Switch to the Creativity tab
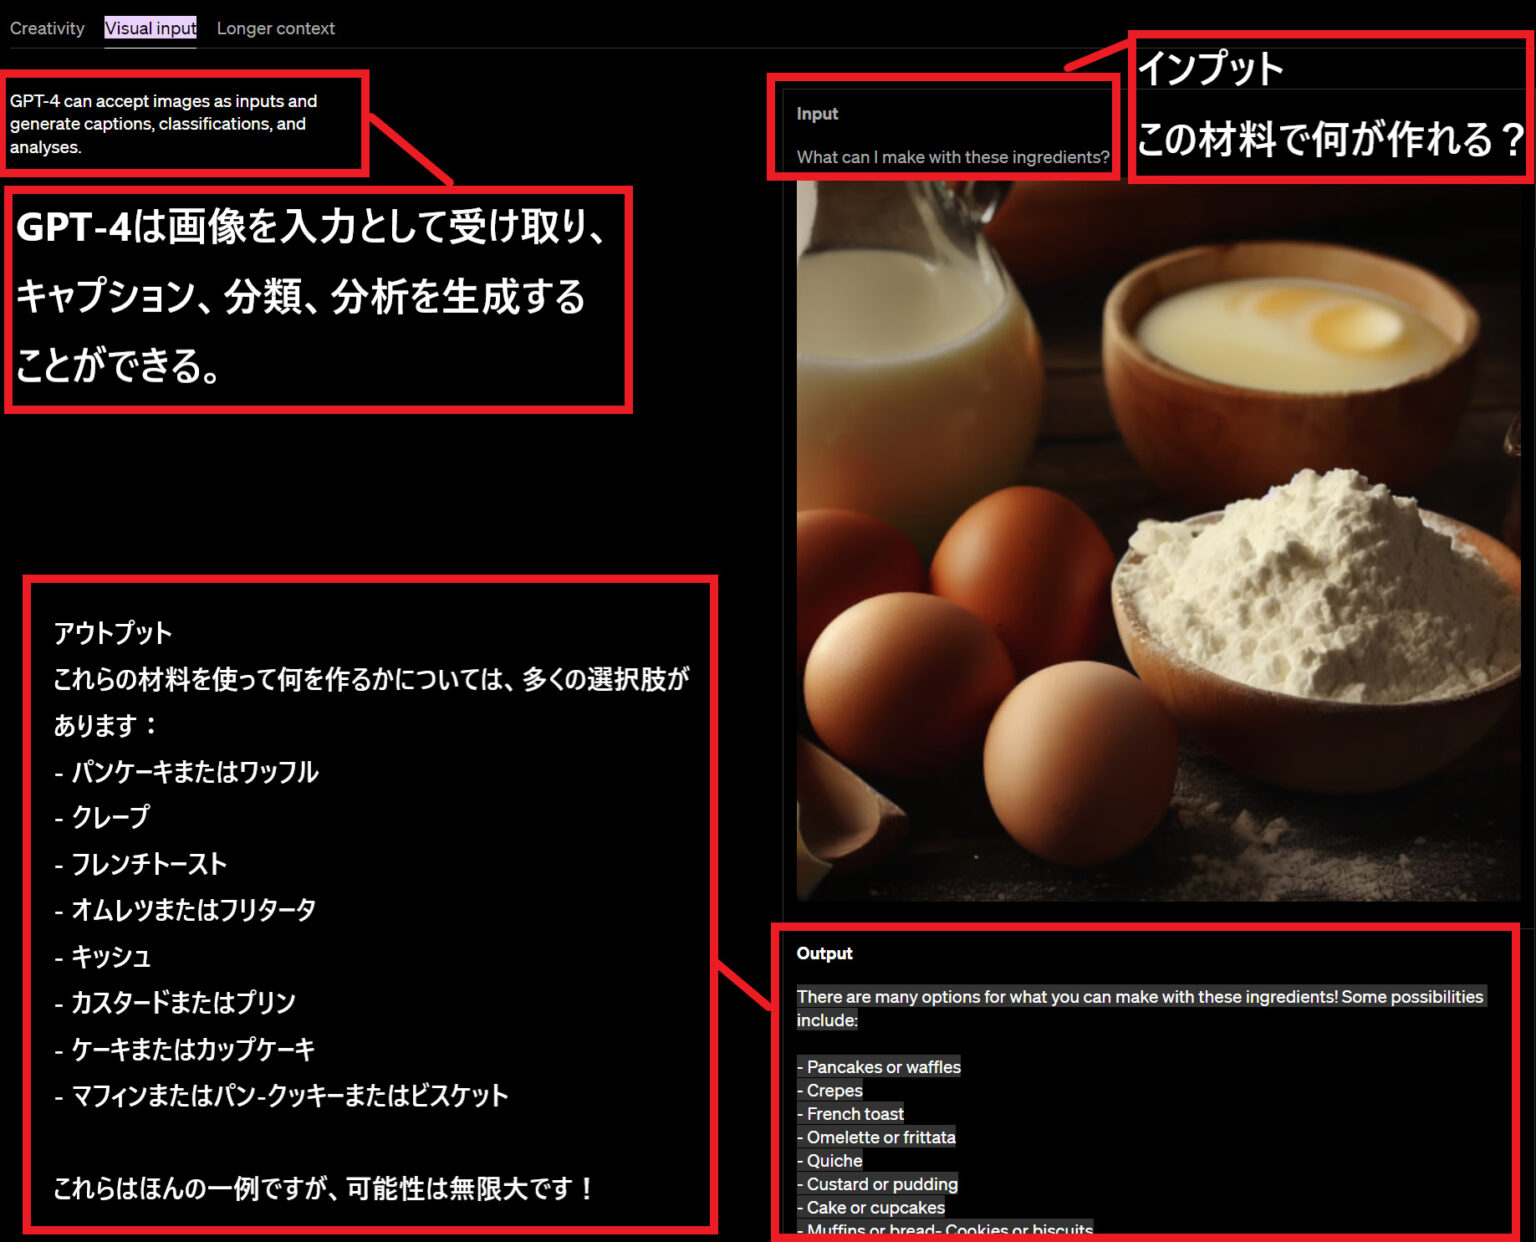1536x1242 pixels. point(46,28)
